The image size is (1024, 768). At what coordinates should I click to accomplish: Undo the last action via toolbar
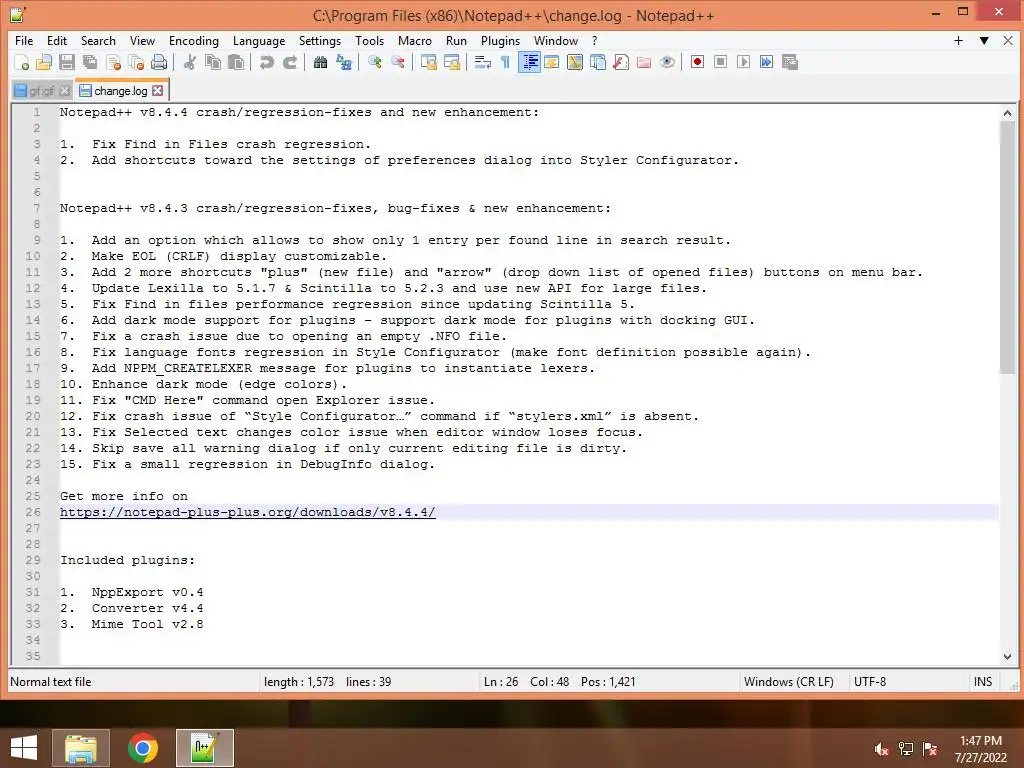pos(266,62)
